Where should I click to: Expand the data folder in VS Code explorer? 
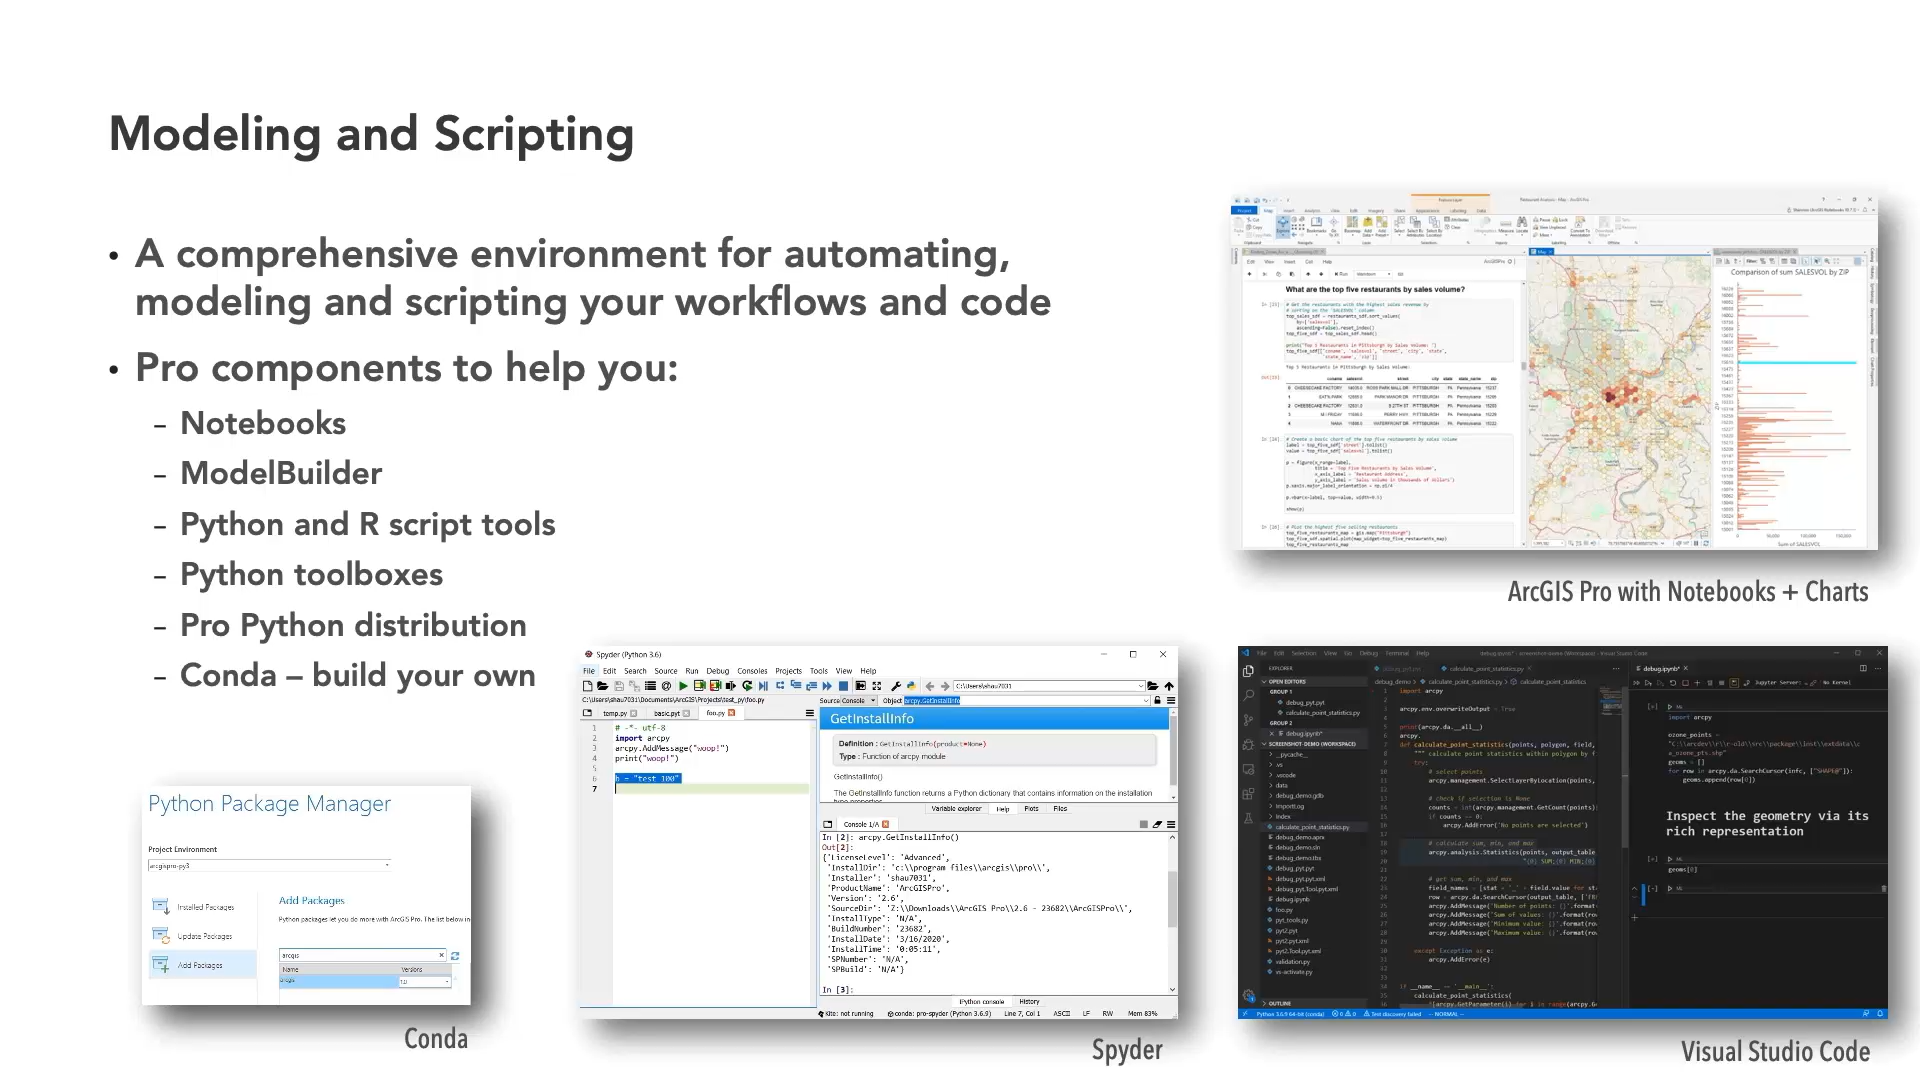click(1281, 785)
